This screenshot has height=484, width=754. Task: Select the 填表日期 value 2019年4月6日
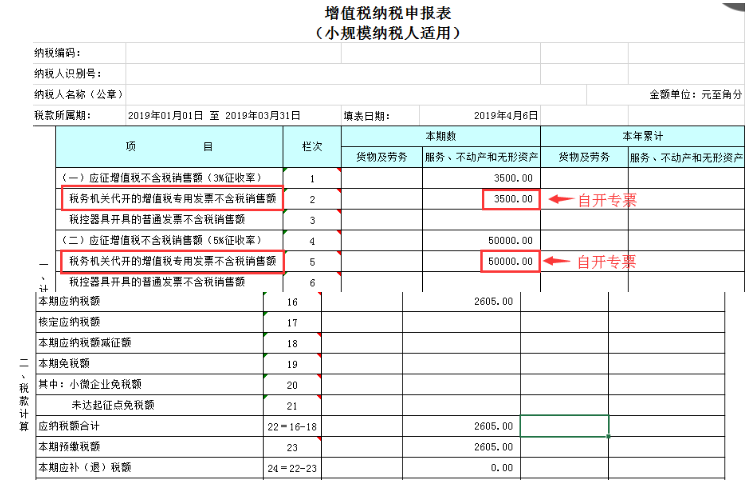pyautogui.click(x=505, y=116)
